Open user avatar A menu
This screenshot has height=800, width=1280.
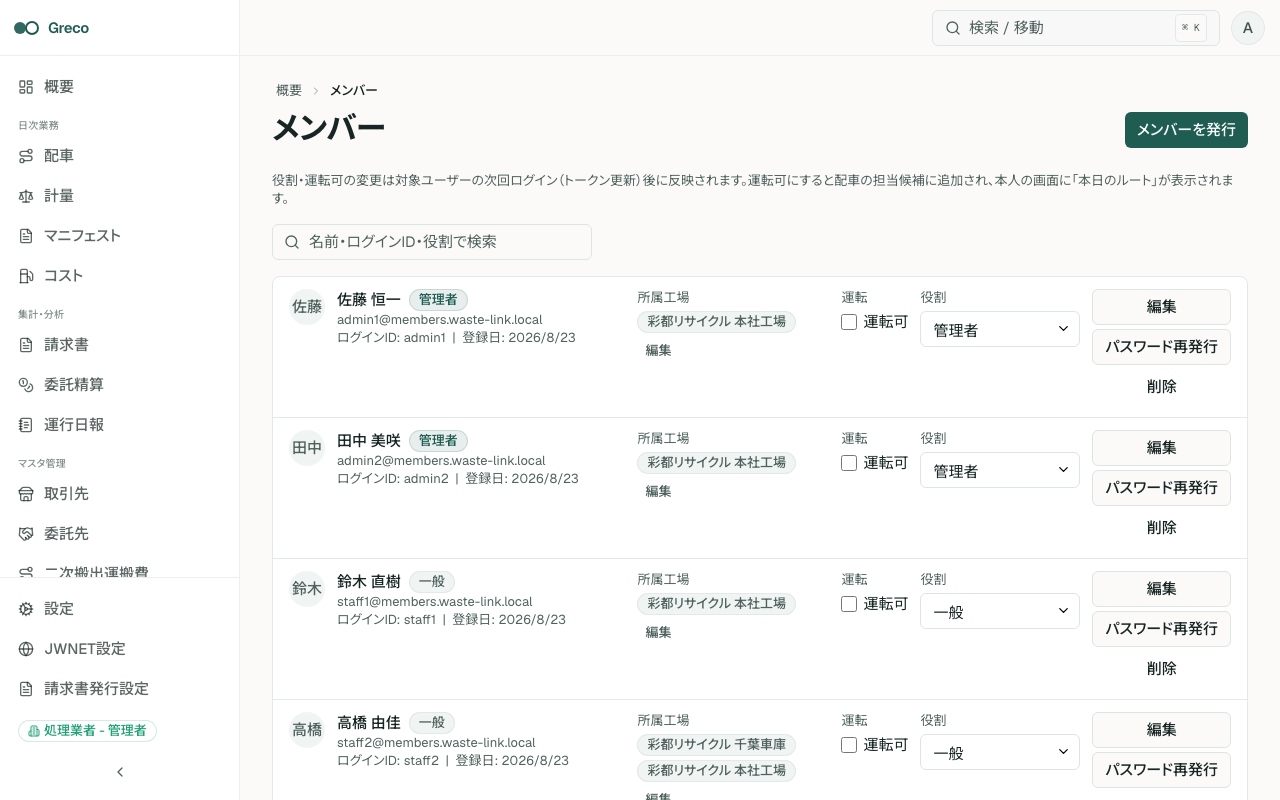1248,28
